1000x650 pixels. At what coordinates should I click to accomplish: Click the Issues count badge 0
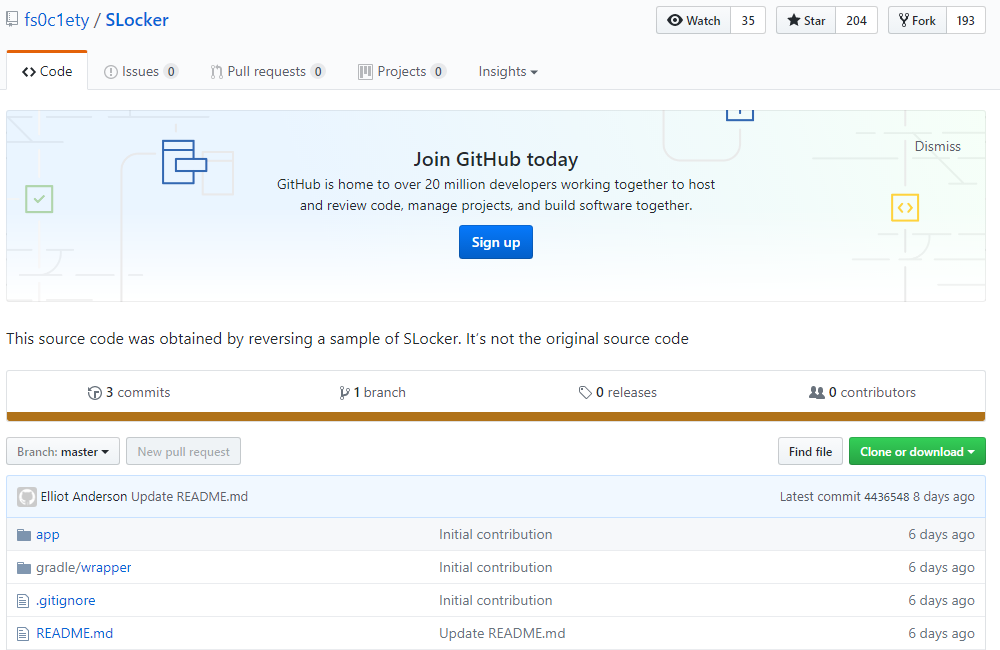(x=171, y=71)
